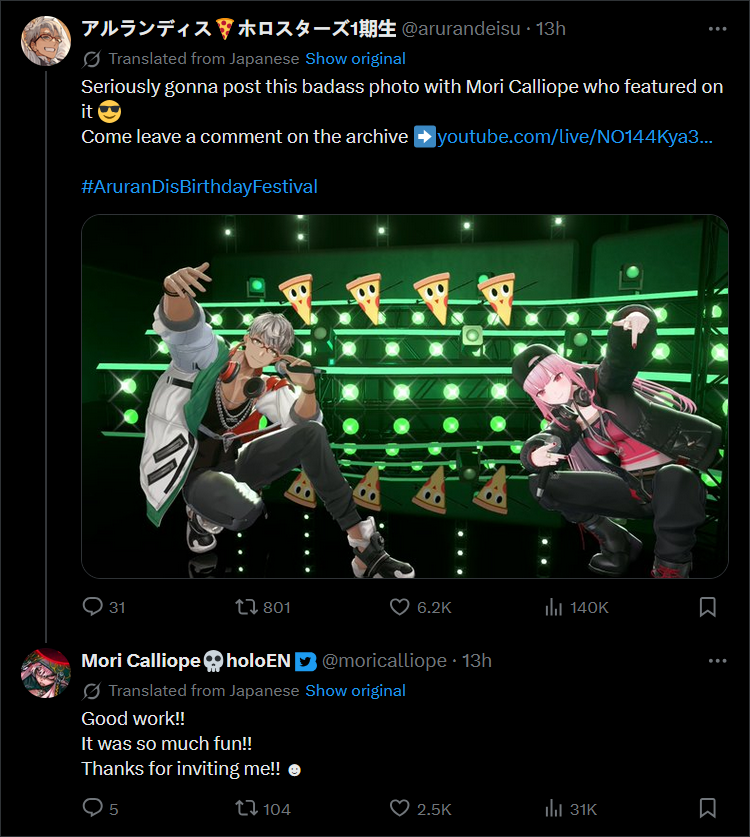
Task: Show original text of Calliope's reply
Action: pos(355,690)
